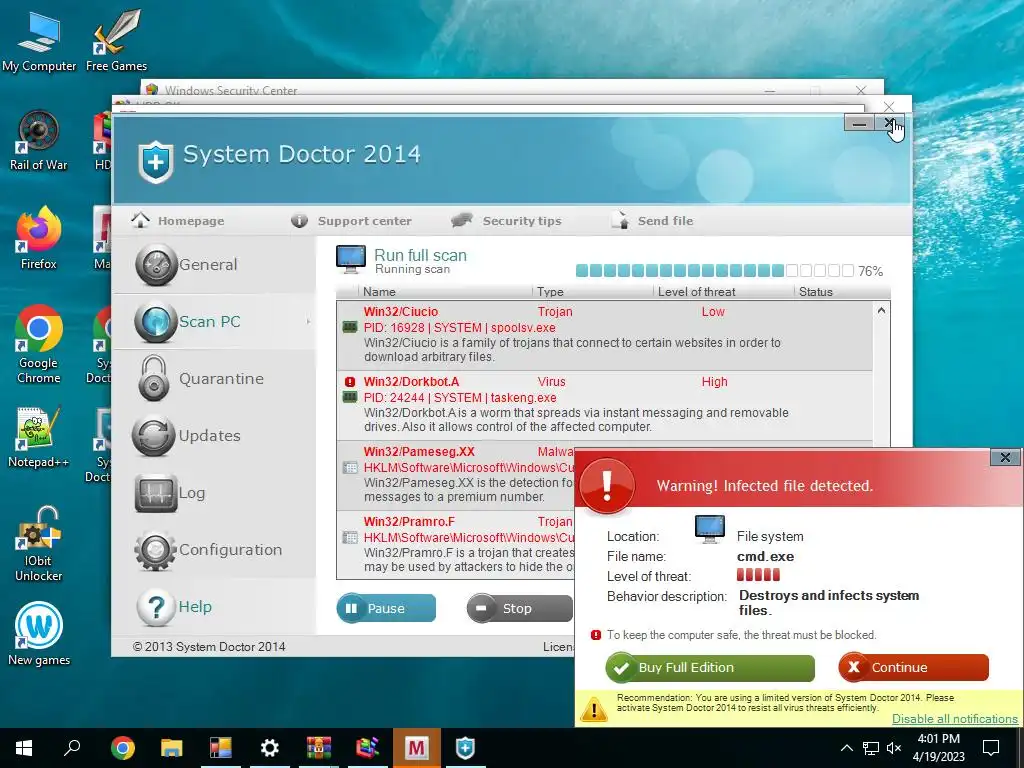Viewport: 1024px width, 768px height.
Task: Select the Win32/Pameseg.XX threat row
Action: (x=456, y=475)
